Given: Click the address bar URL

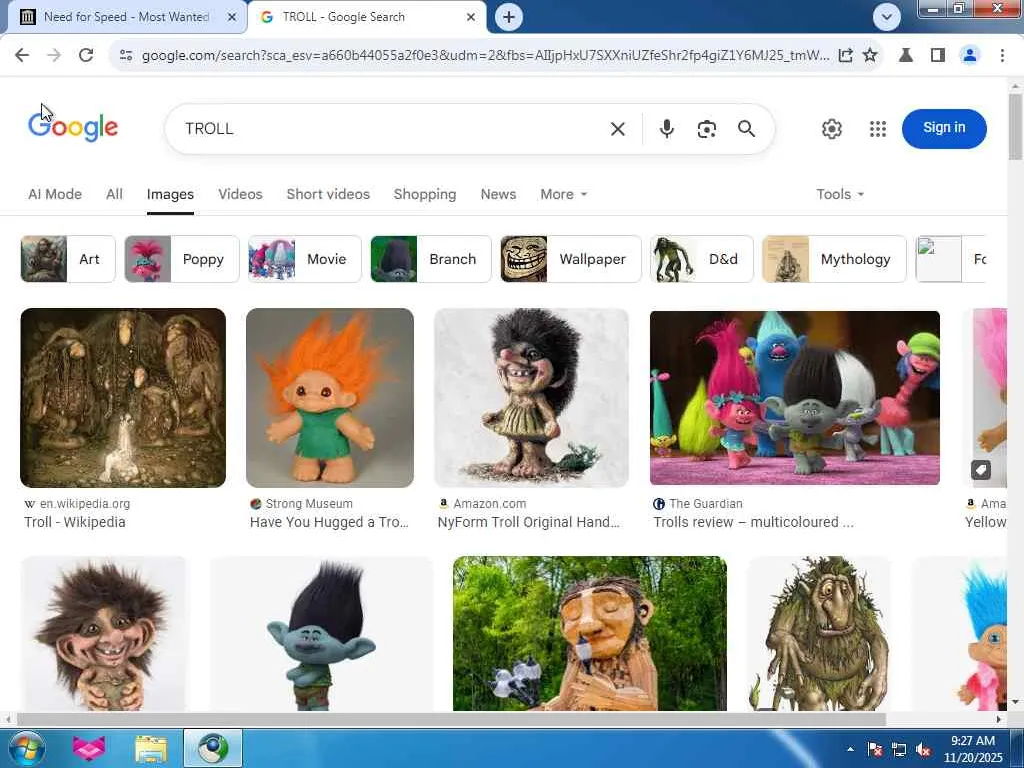Looking at the screenshot, I should click(x=485, y=56).
